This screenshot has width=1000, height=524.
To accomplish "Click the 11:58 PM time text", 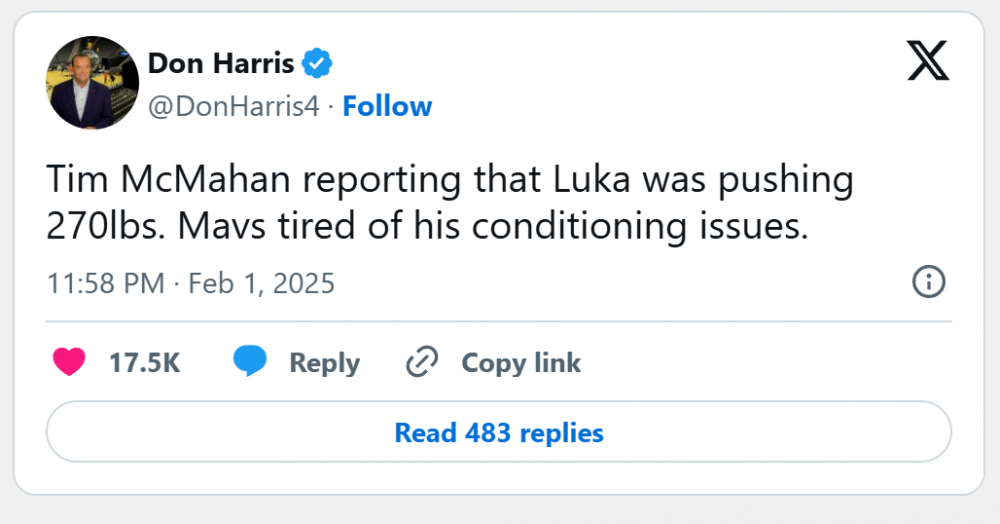I will (x=106, y=283).
